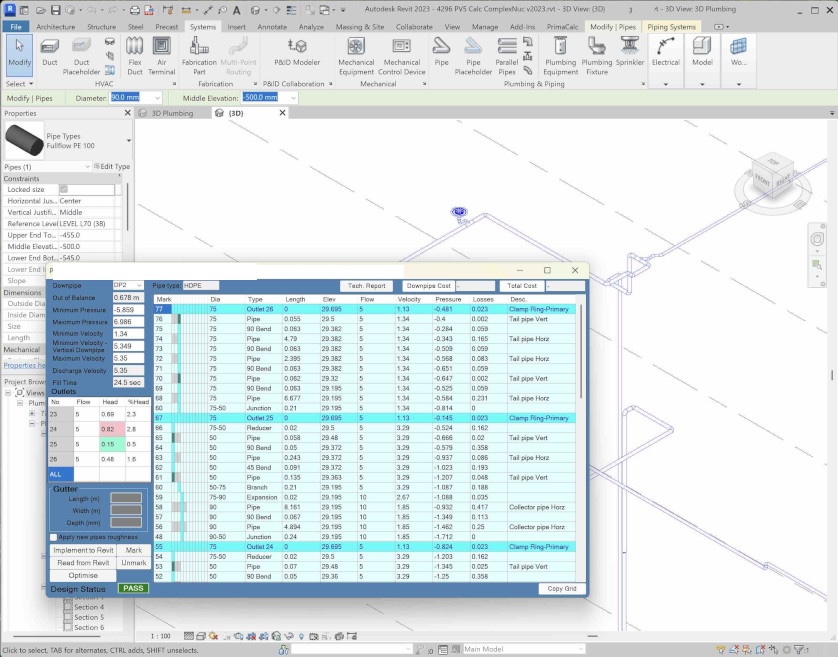The image size is (838, 657).
Task: Switch to the Piping Systems ribbon tab
Action: coord(671,27)
